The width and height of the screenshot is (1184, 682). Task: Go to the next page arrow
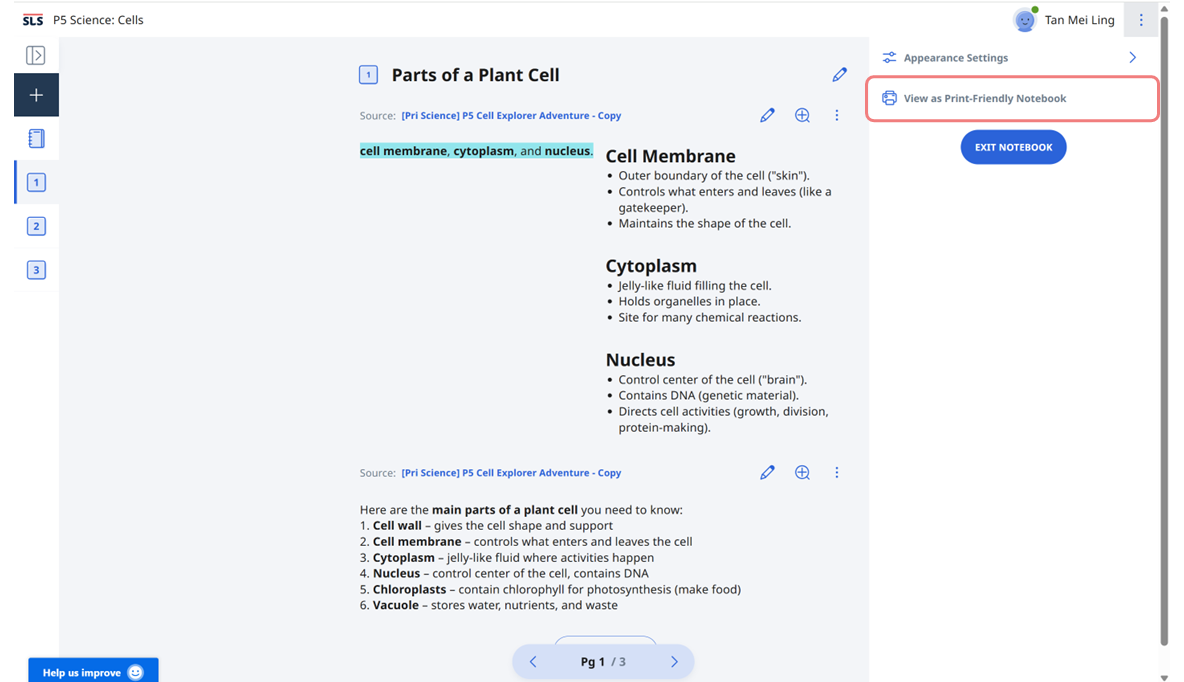point(674,662)
